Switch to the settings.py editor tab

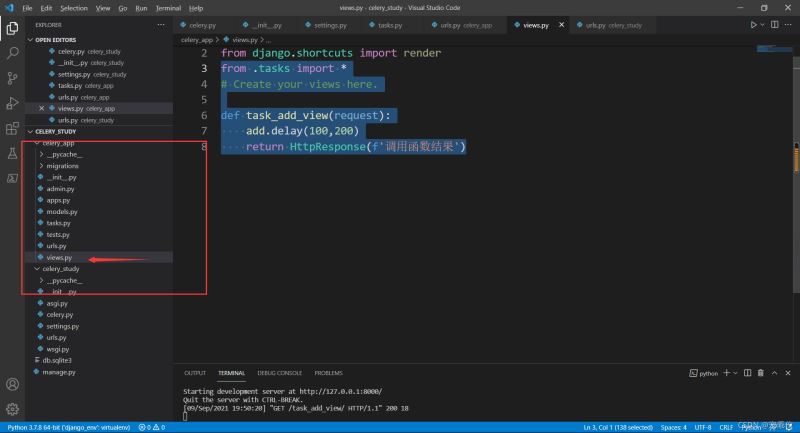332,23
